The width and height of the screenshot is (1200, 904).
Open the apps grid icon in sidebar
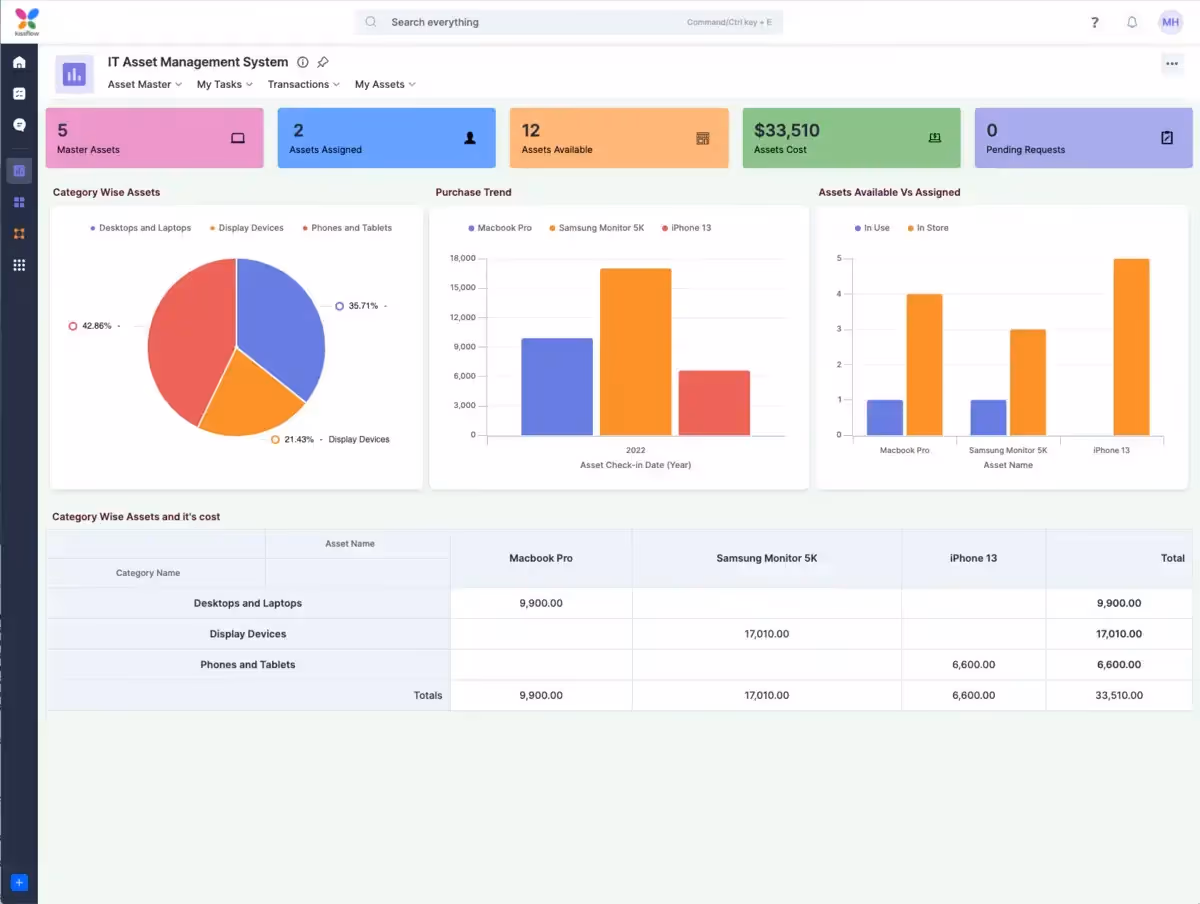click(x=18, y=202)
